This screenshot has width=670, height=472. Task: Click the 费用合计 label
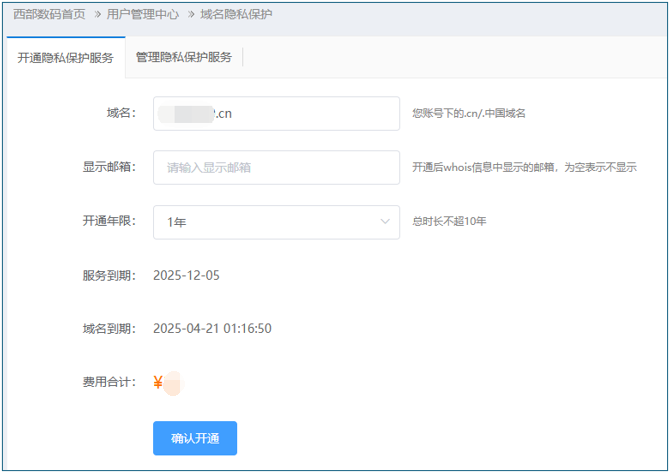[x=108, y=382]
